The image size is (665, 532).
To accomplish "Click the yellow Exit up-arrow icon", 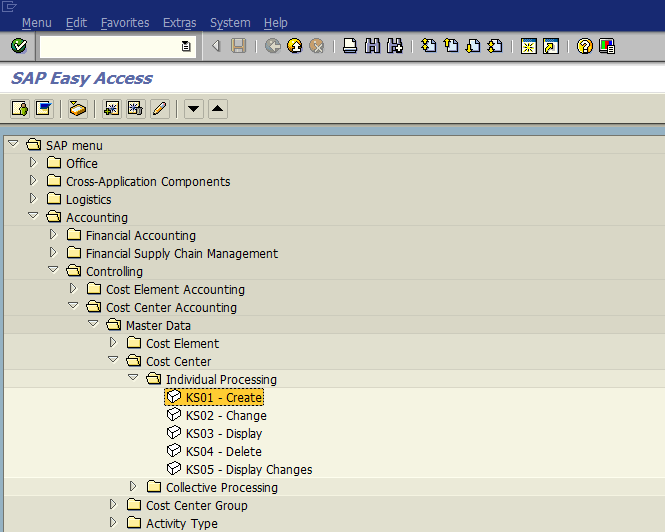I will [295, 46].
